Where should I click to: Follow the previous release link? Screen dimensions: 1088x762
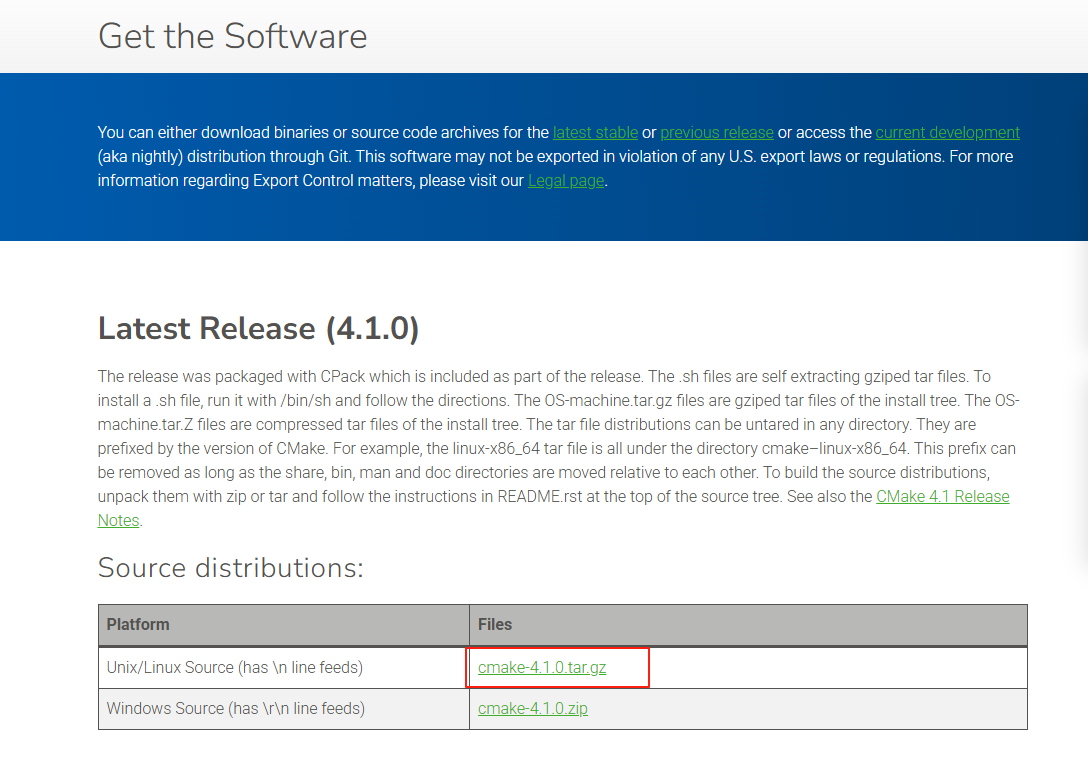coord(716,132)
